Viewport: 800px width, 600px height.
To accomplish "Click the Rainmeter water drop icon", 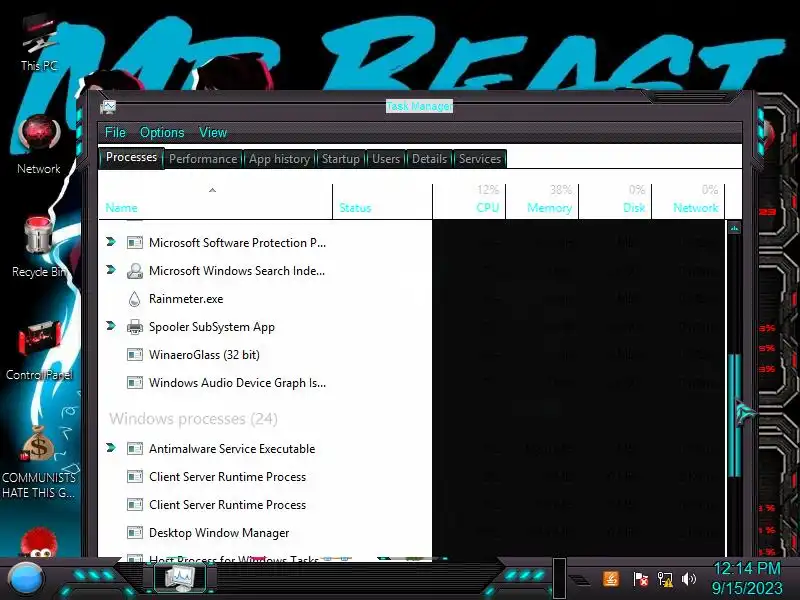I will (x=134, y=299).
